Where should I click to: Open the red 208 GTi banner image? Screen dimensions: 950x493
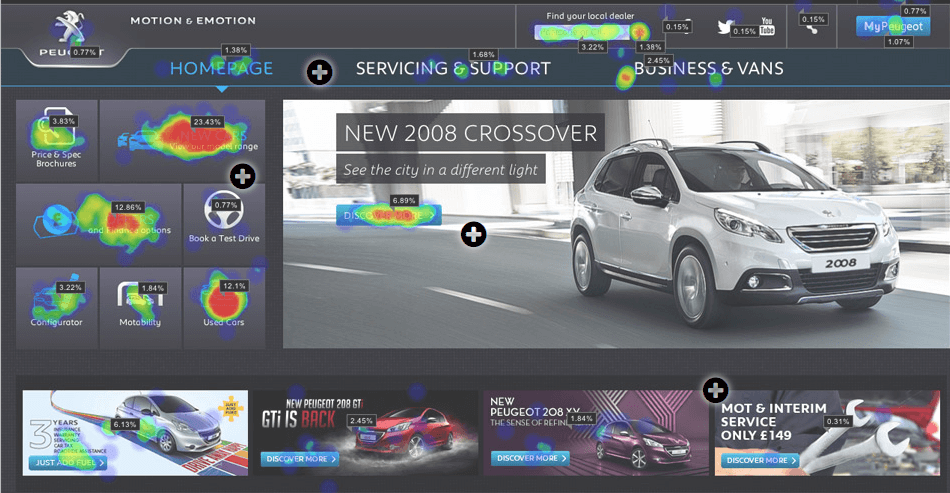pyautogui.click(x=367, y=432)
